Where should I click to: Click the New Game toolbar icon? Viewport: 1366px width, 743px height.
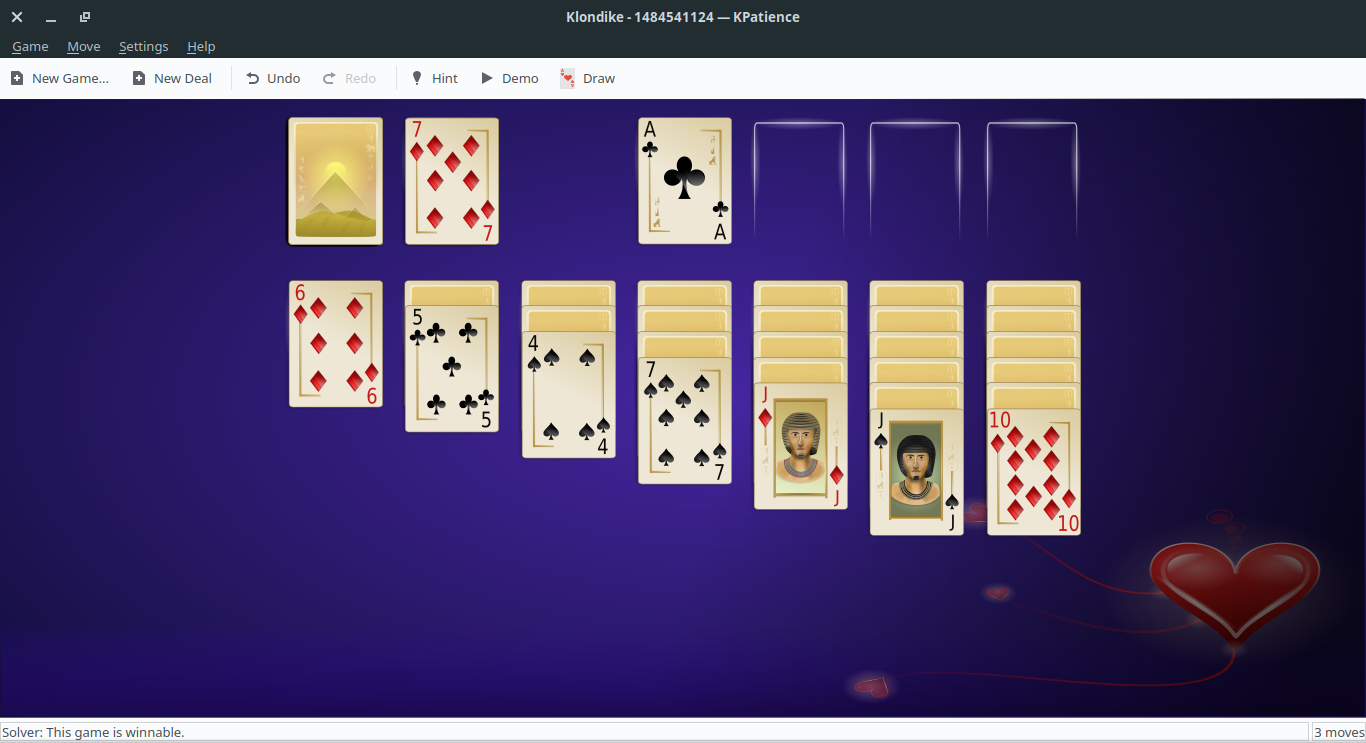pos(17,78)
